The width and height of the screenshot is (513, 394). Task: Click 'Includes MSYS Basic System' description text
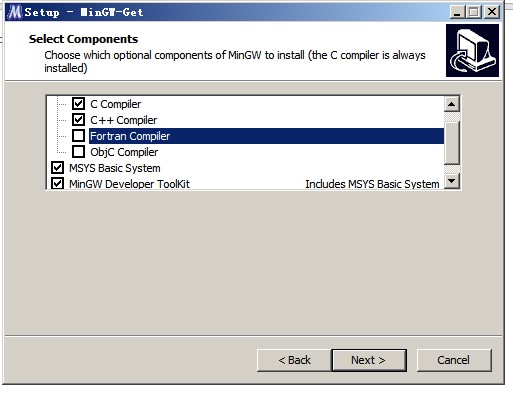(x=372, y=184)
